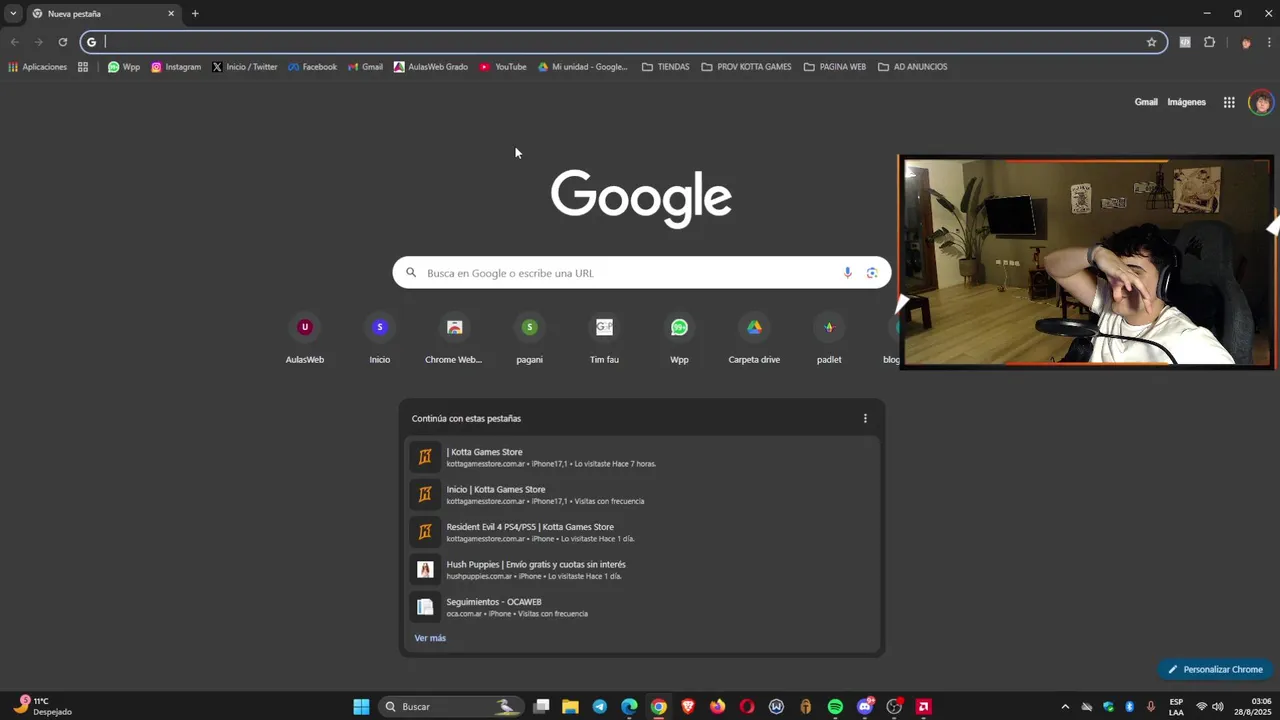Open the Inicio / Twitter bookmark

pos(244,67)
